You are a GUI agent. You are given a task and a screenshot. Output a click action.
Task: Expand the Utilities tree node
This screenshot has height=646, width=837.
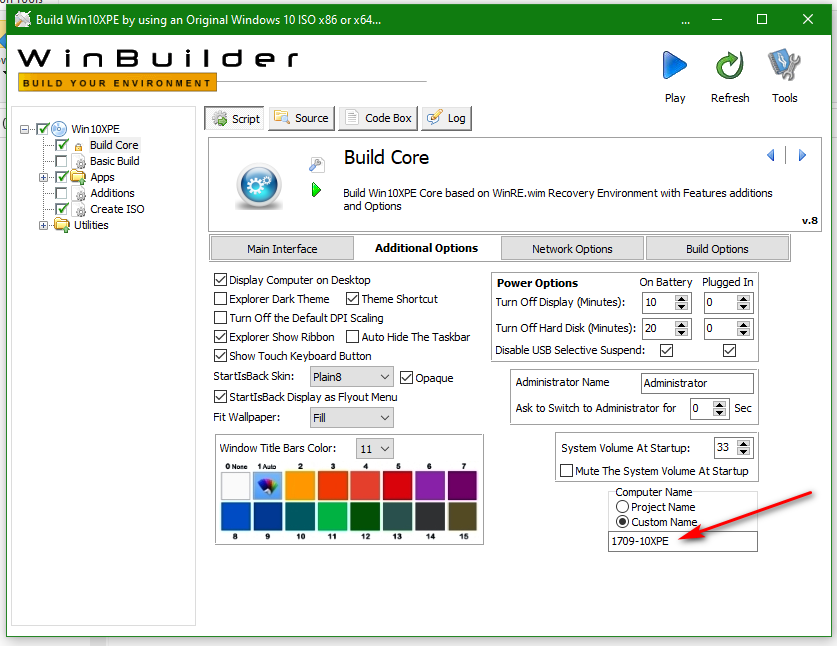pos(43,225)
